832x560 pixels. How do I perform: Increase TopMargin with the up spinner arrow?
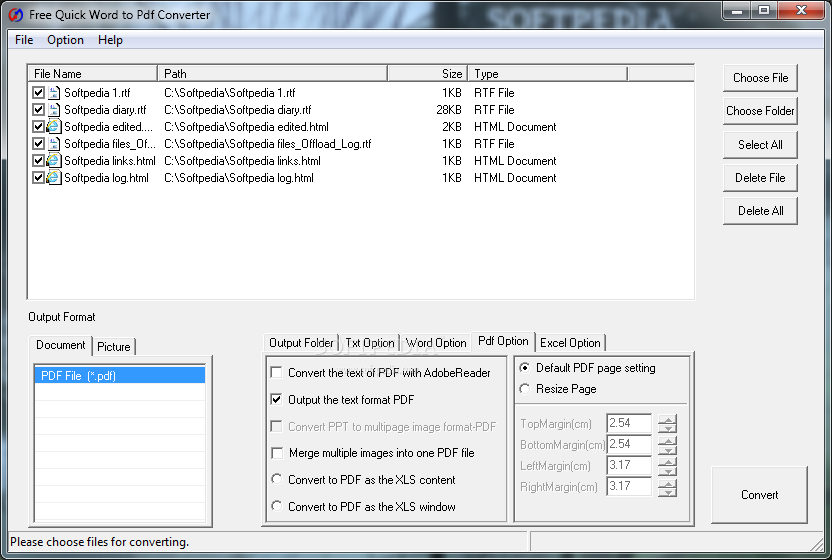coord(668,419)
